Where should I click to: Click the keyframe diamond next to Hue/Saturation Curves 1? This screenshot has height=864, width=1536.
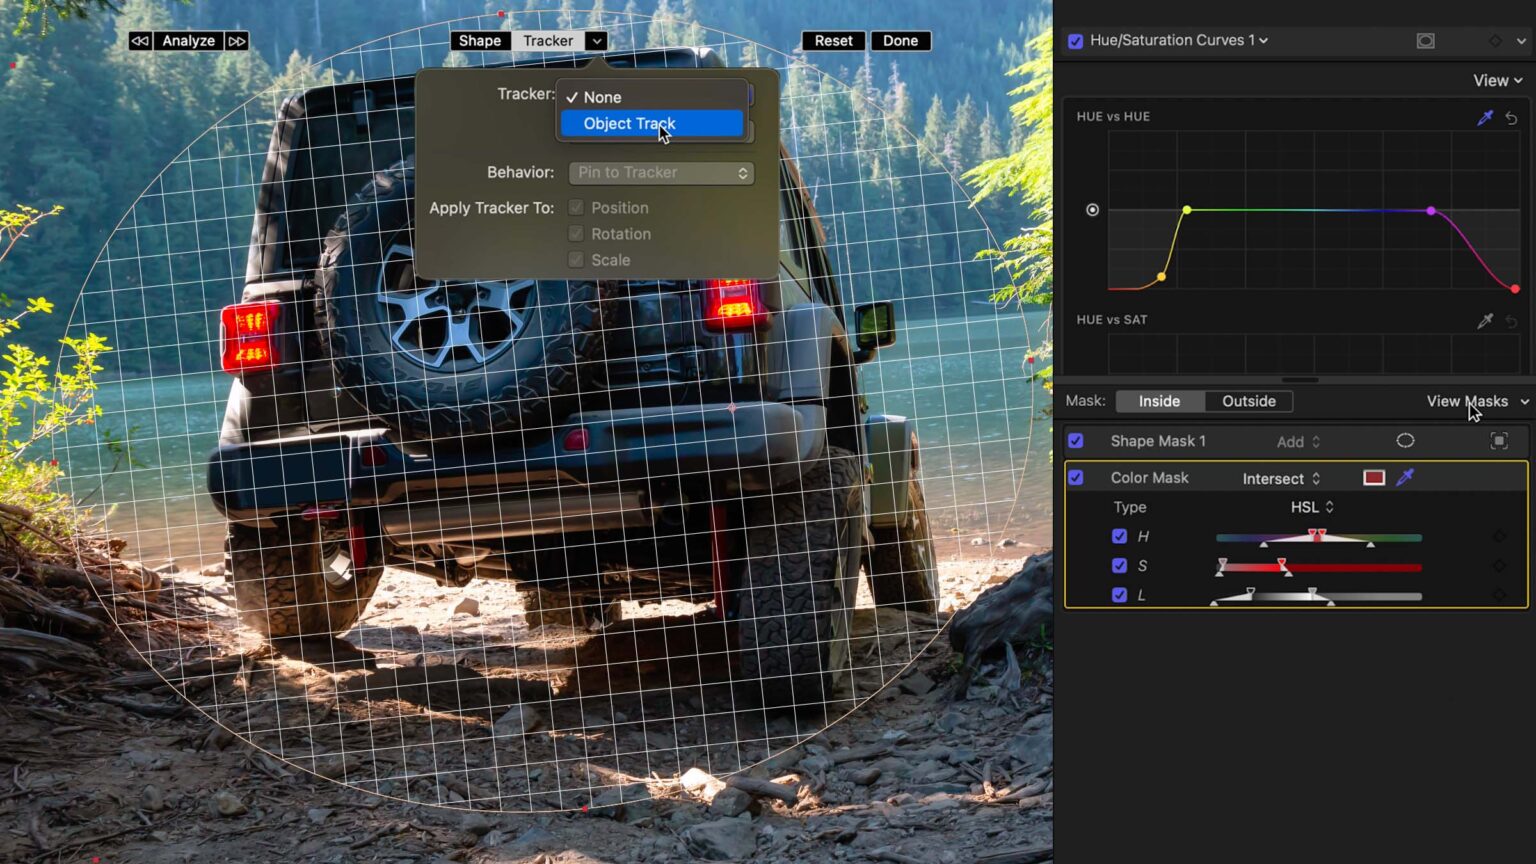pos(1495,40)
